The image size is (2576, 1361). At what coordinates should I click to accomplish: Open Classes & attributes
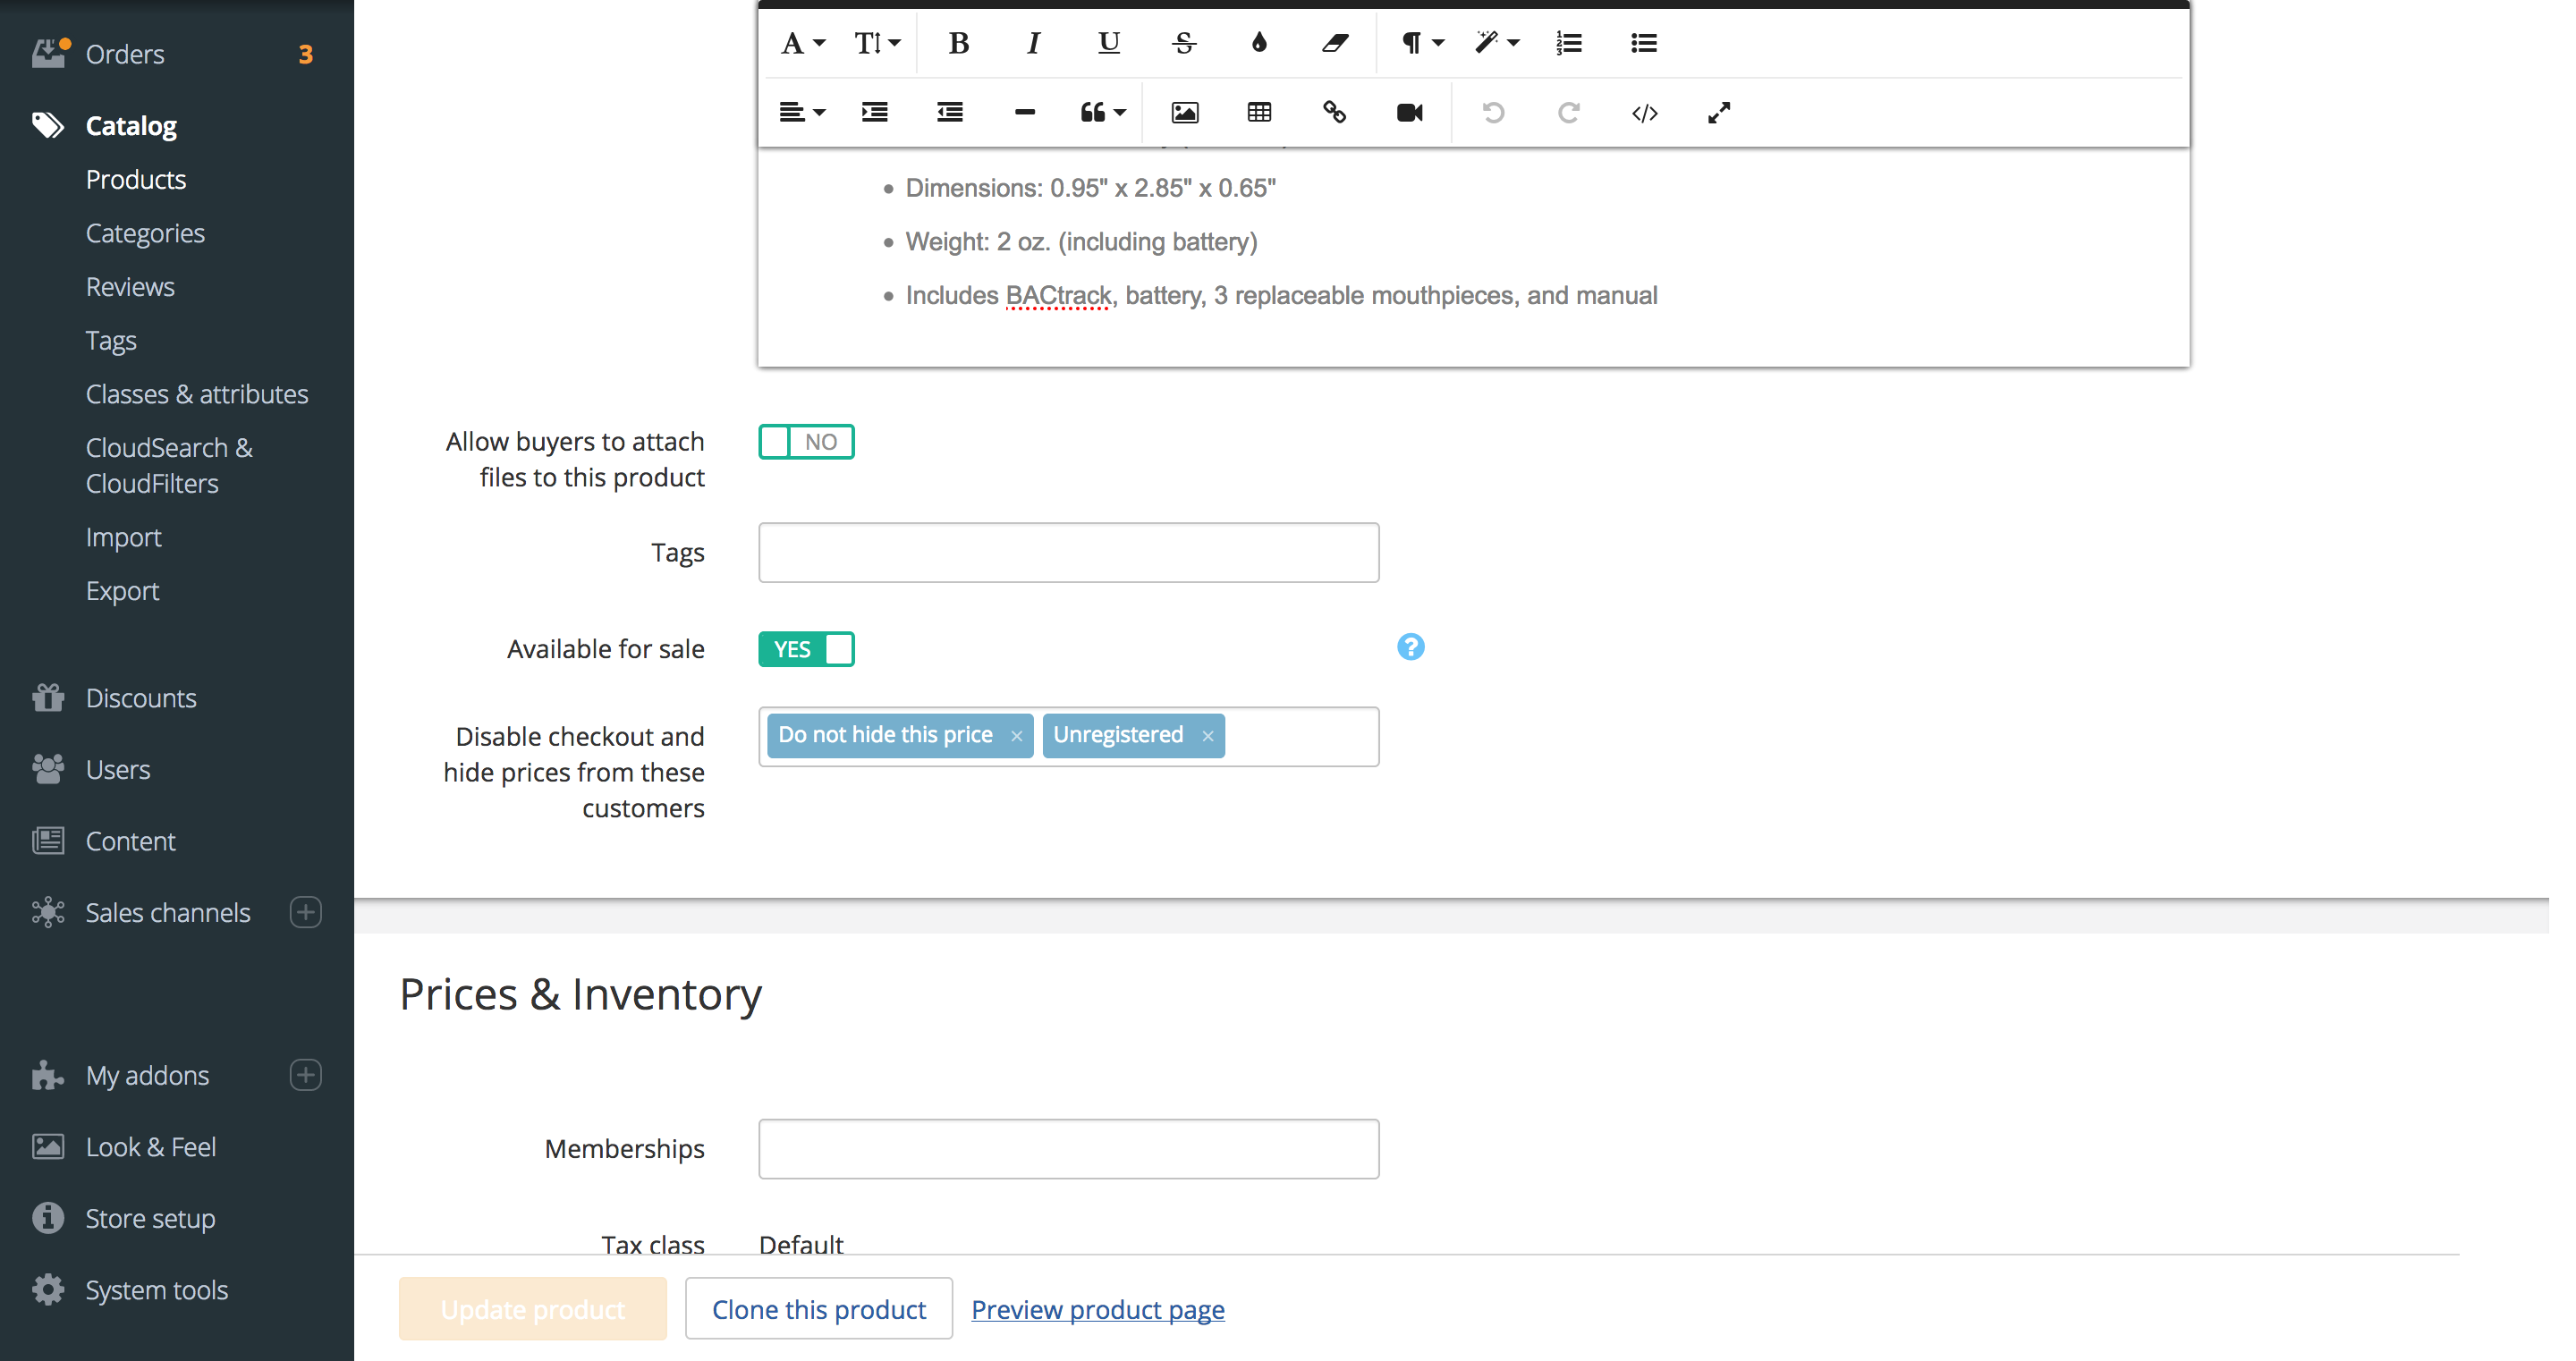197,394
